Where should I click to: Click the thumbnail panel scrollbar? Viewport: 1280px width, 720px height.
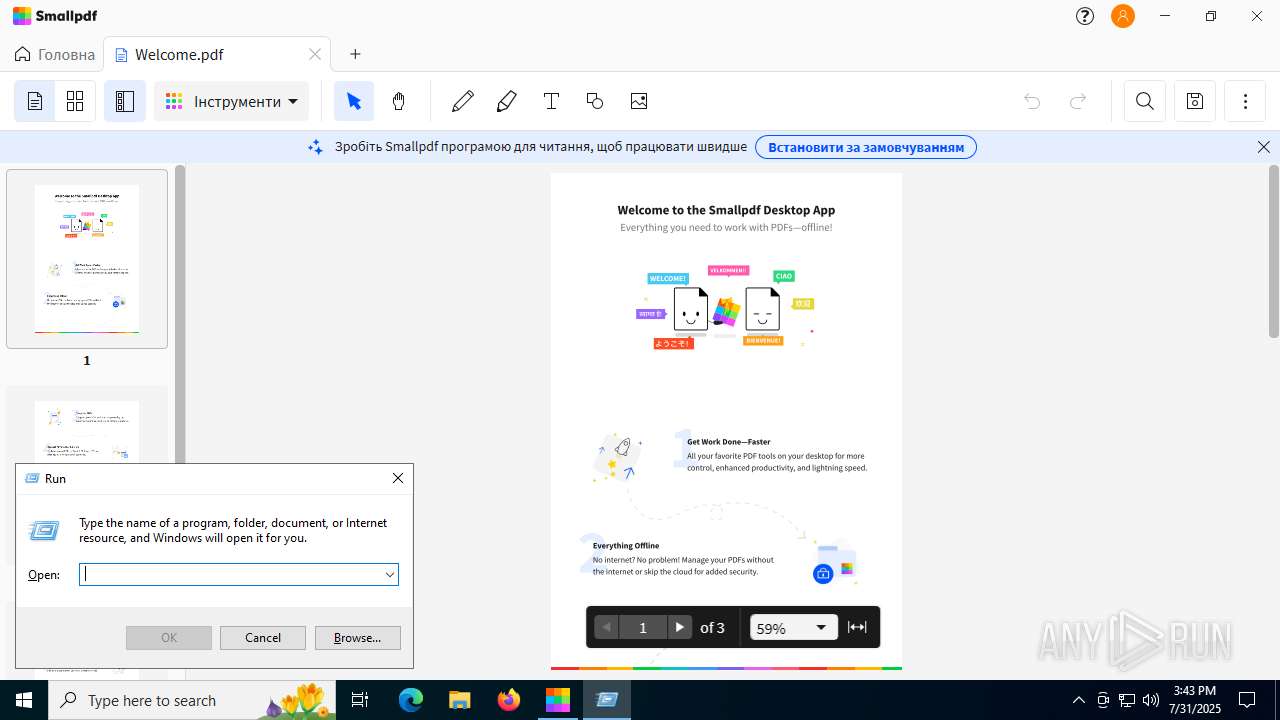pyautogui.click(x=180, y=314)
